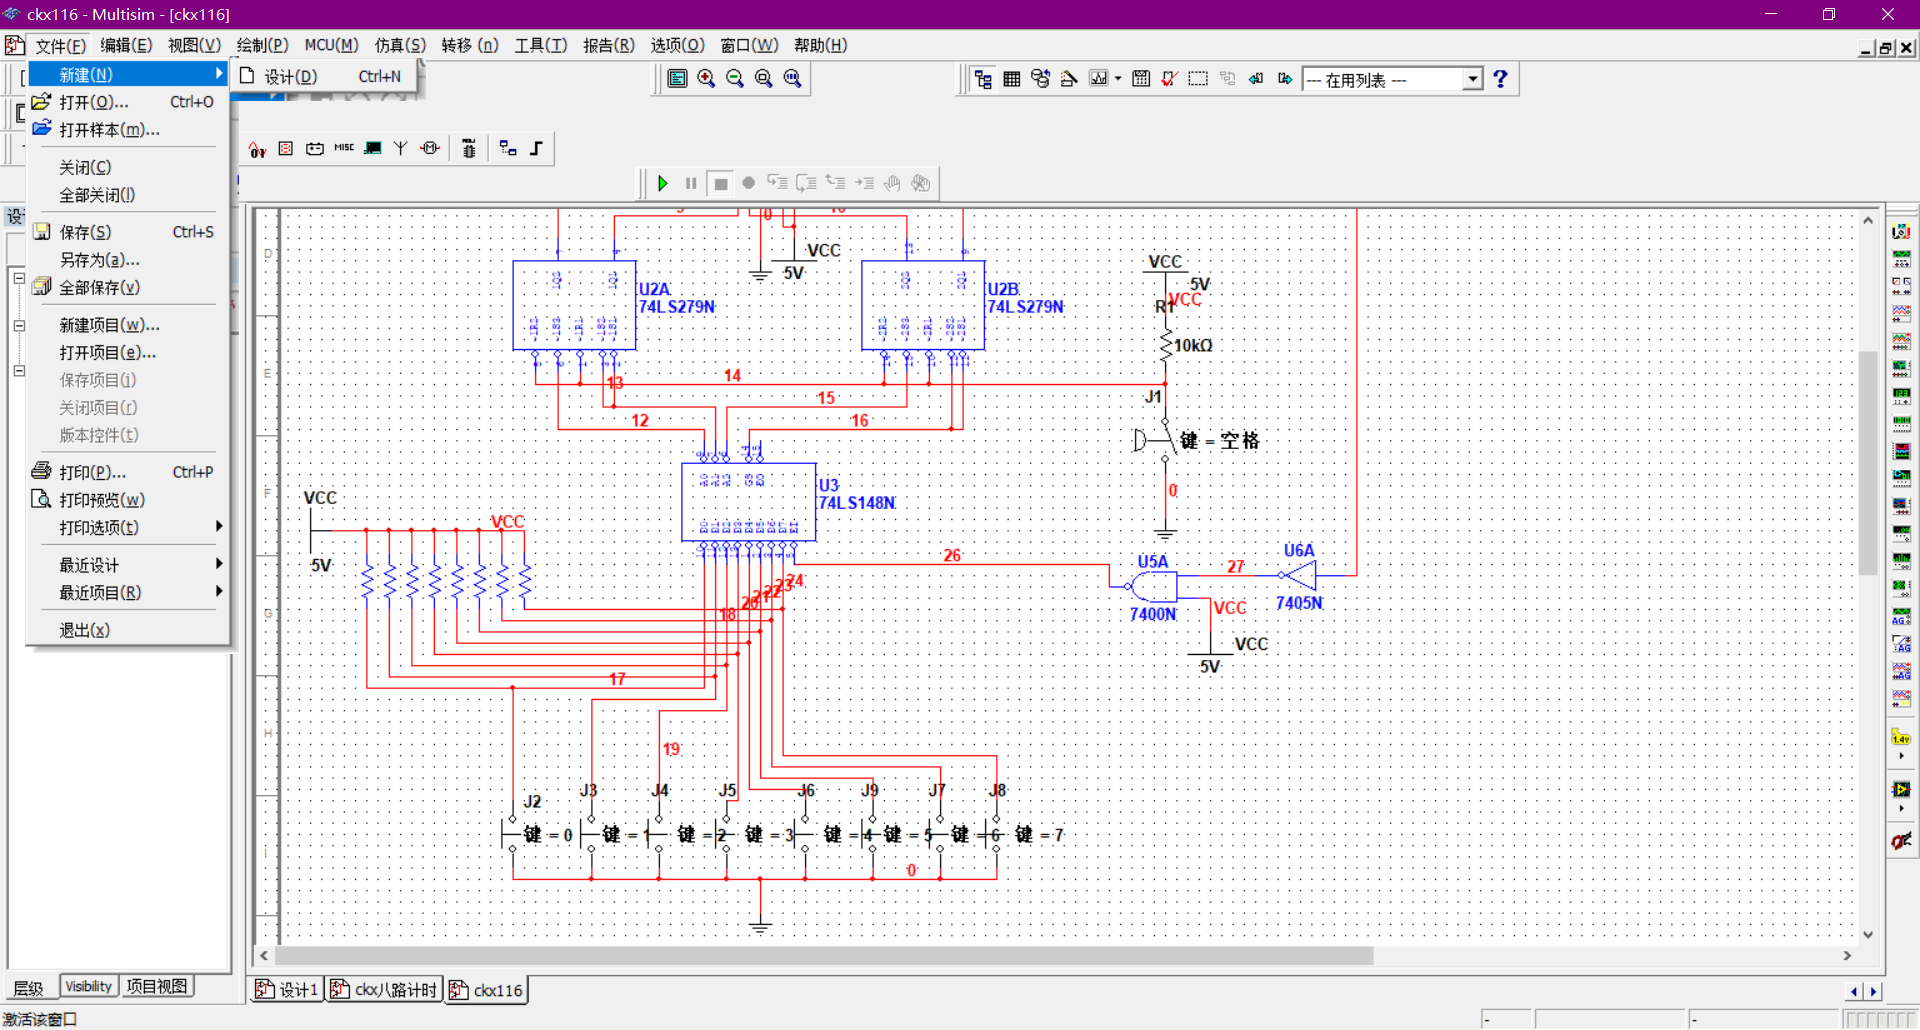Place an RF antenna component icon

(401, 149)
